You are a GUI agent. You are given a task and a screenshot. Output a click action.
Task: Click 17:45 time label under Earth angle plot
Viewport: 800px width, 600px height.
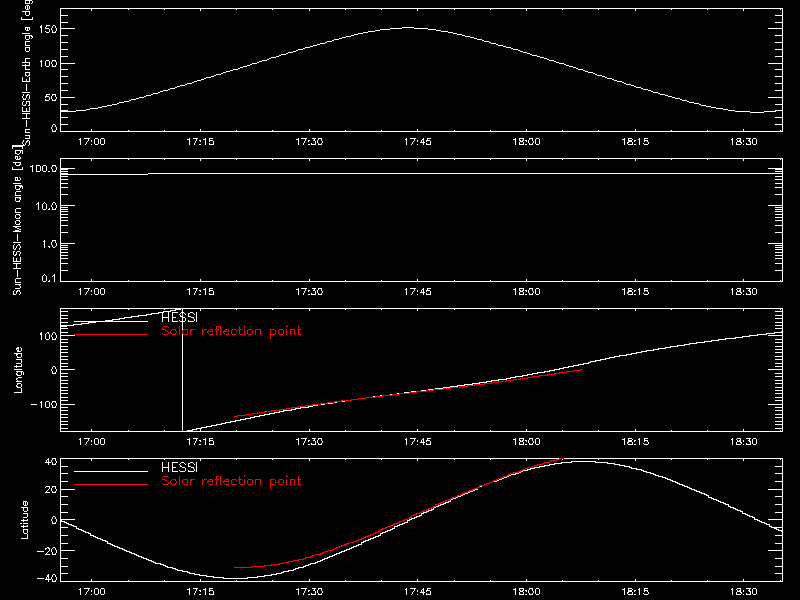pos(417,141)
